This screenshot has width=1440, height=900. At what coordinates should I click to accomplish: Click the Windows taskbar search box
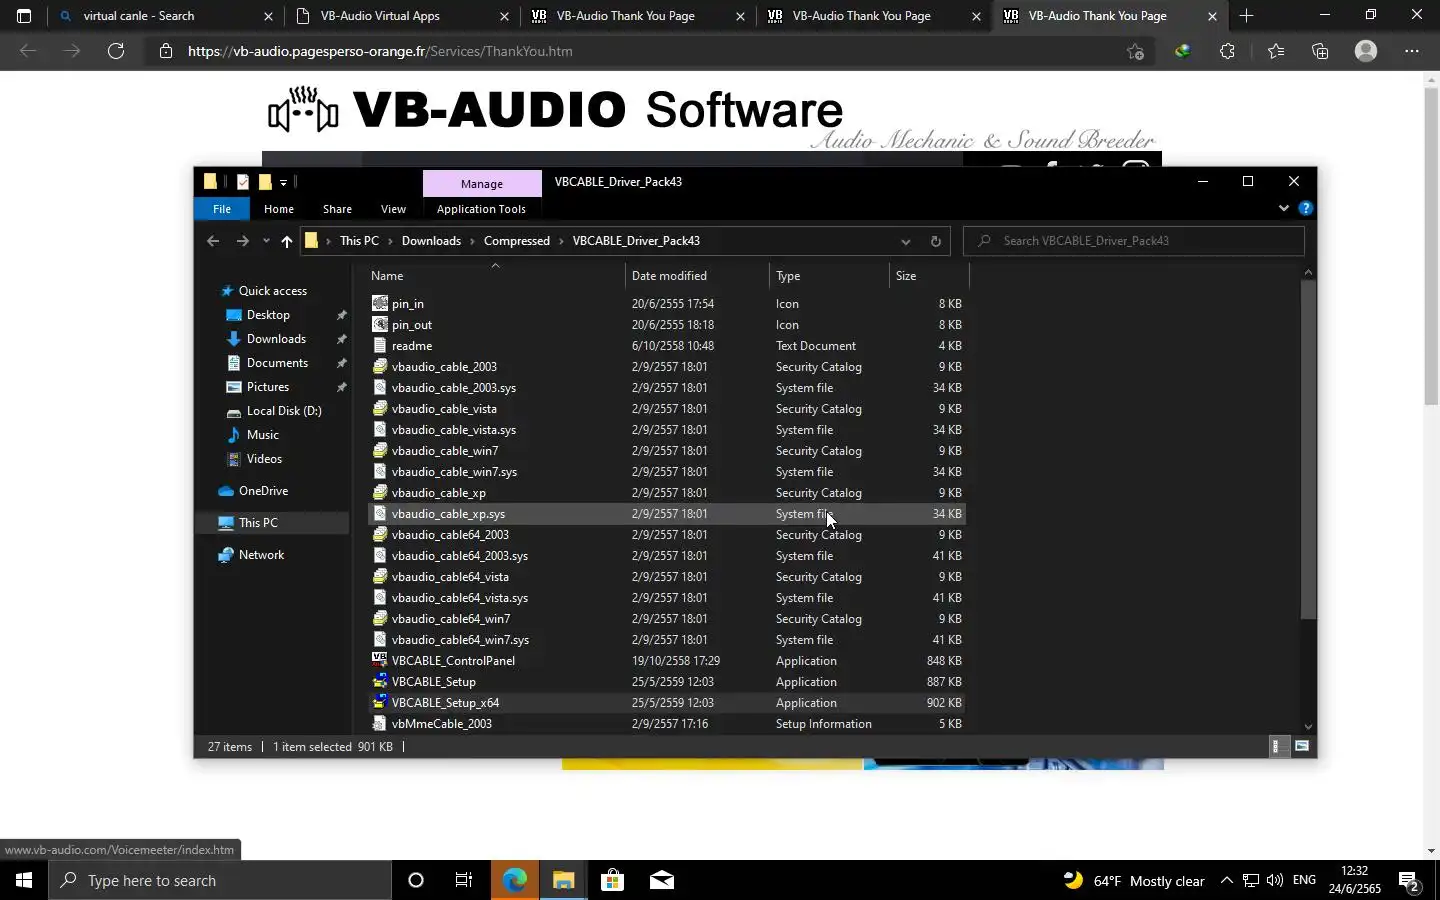pos(220,880)
